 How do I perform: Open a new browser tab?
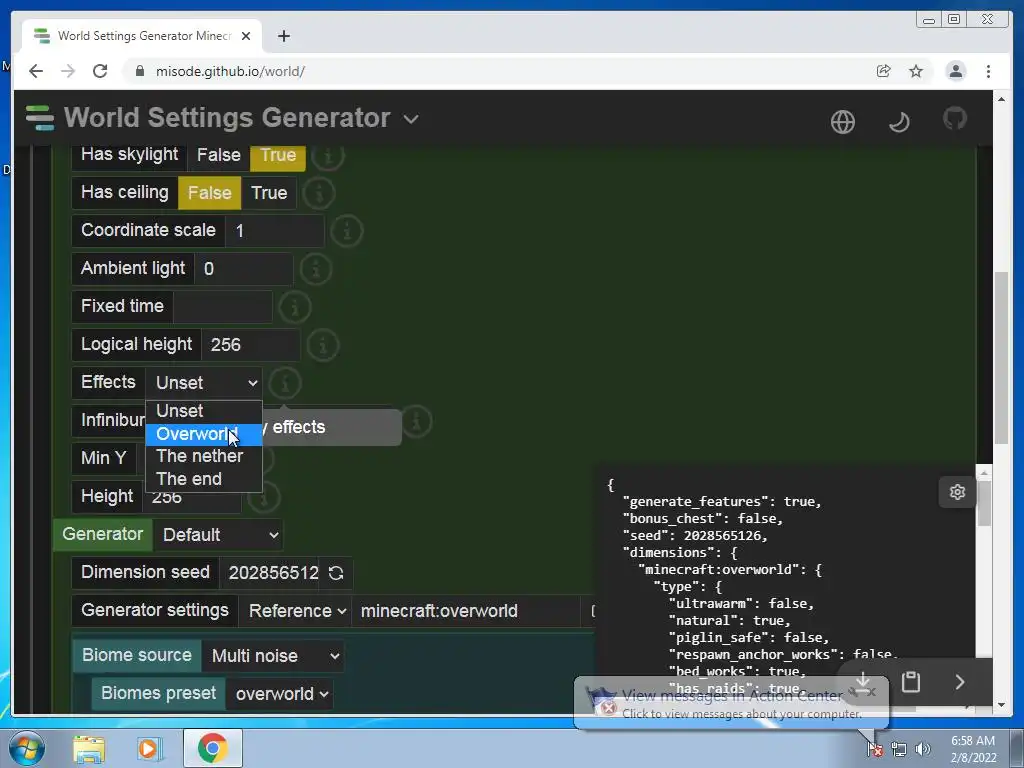(x=283, y=36)
